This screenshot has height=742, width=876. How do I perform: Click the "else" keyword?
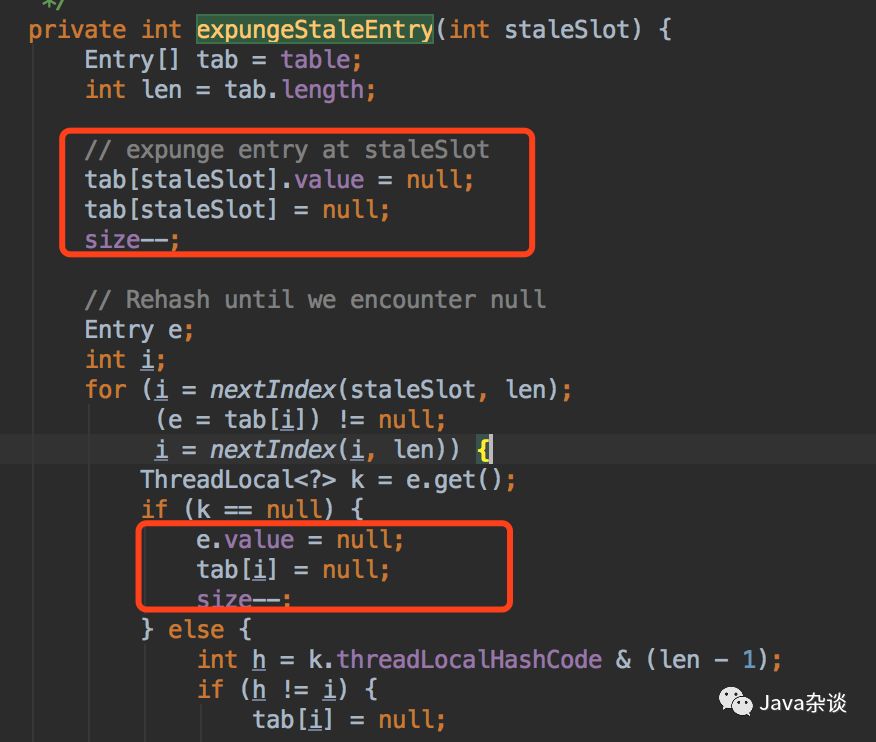pos(196,630)
